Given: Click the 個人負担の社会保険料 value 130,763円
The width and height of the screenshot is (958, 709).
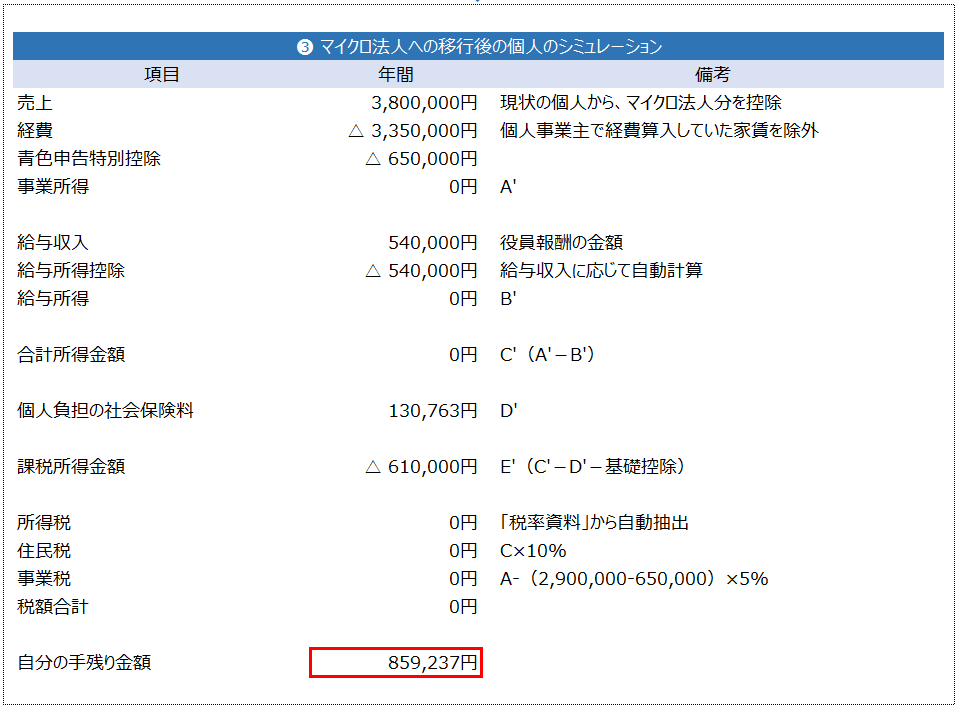Looking at the screenshot, I should coord(432,411).
